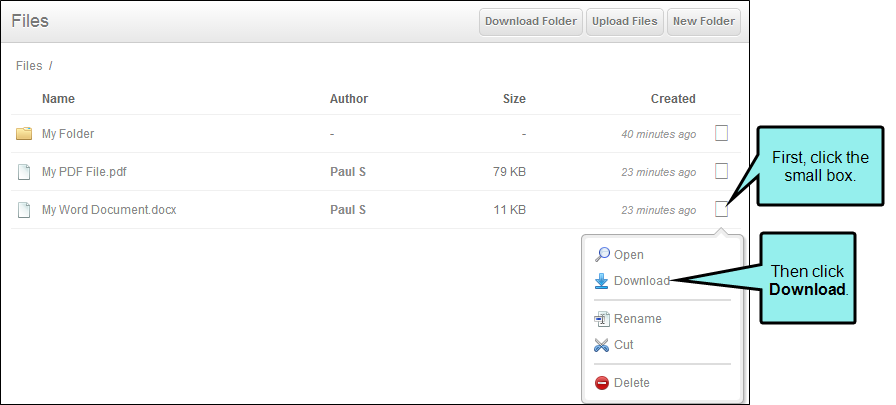Tick the checkbox for My PDF File.pdf
This screenshot has width=896, height=405.
click(x=722, y=171)
